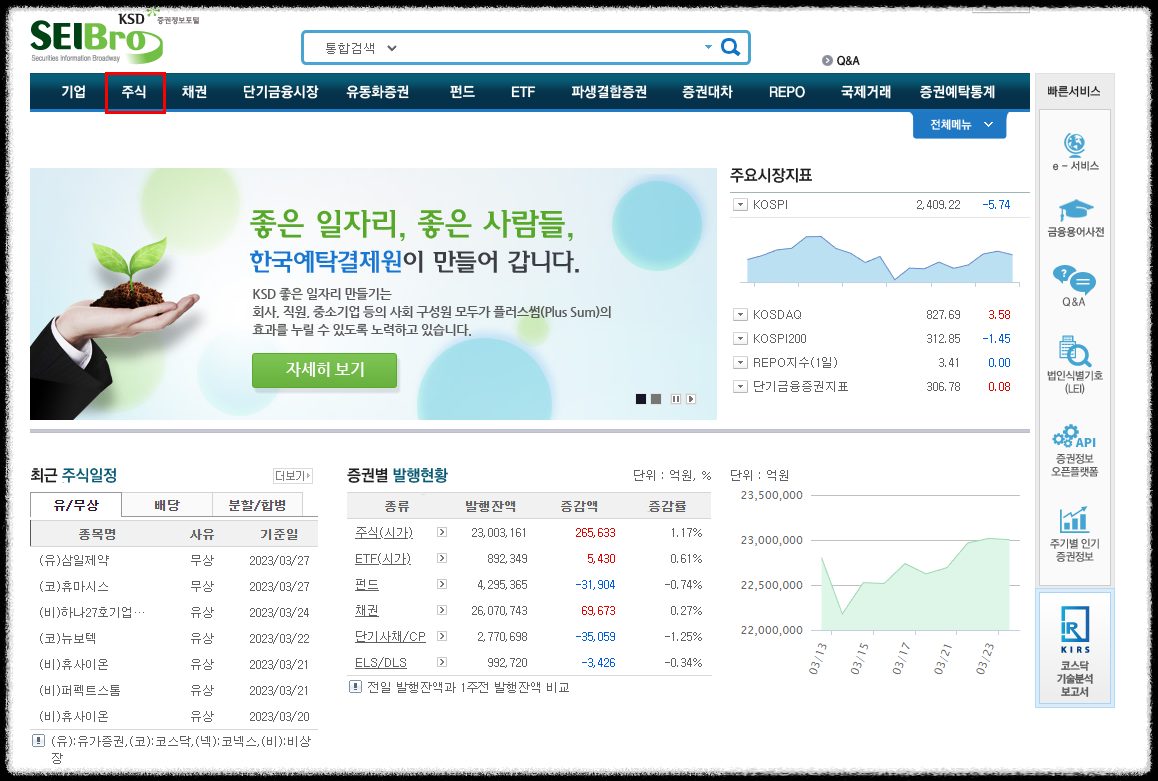Open the REPO menu
Image resolution: width=1158 pixels, height=781 pixels.
click(x=787, y=92)
